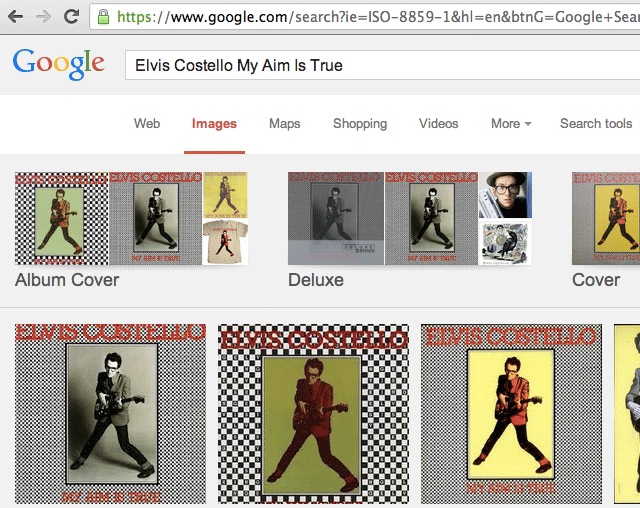
Task: Open the Shopping tab
Action: click(360, 124)
